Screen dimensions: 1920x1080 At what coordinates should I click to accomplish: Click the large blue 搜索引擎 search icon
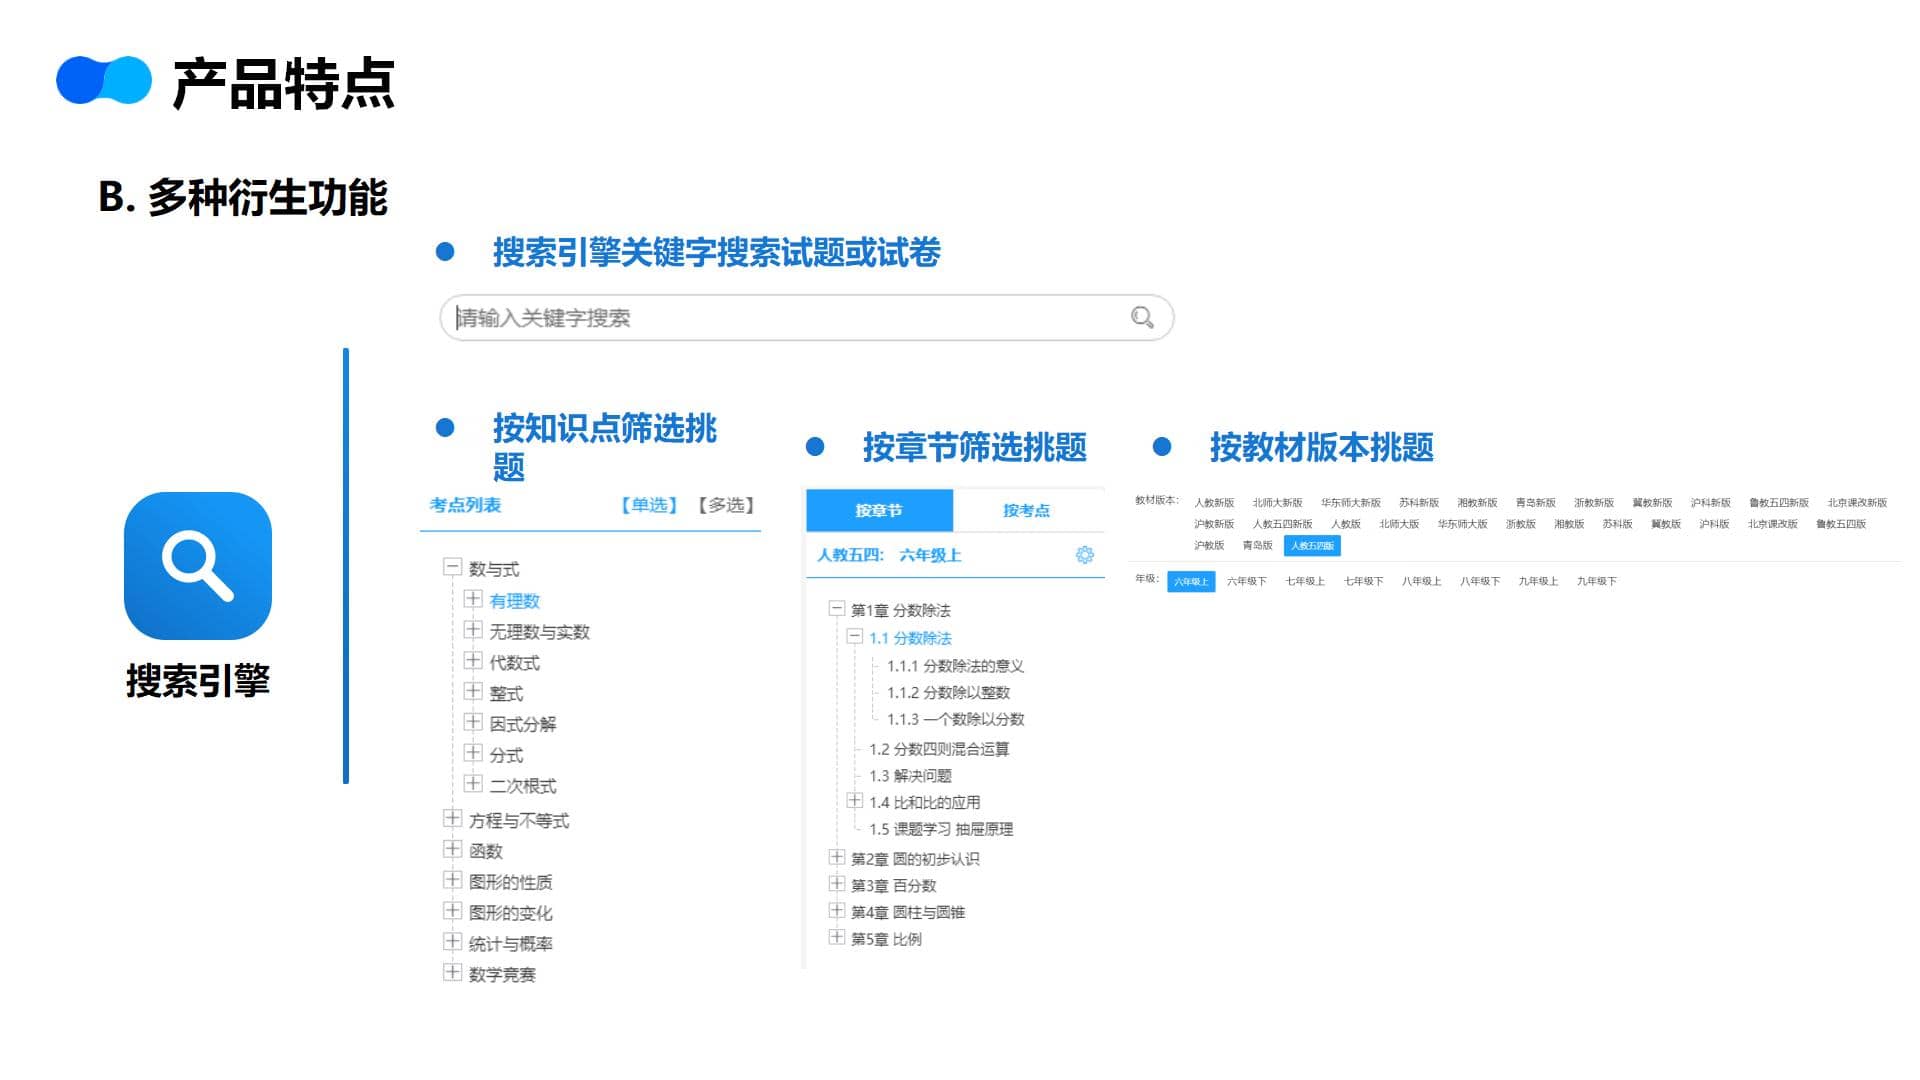pos(198,566)
